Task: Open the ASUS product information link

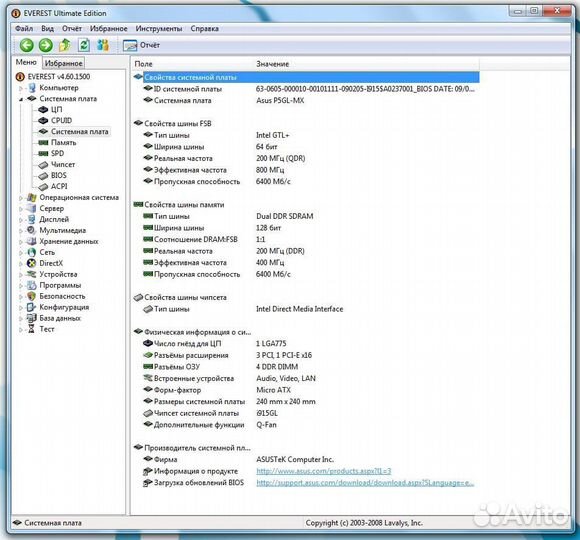Action: point(324,471)
